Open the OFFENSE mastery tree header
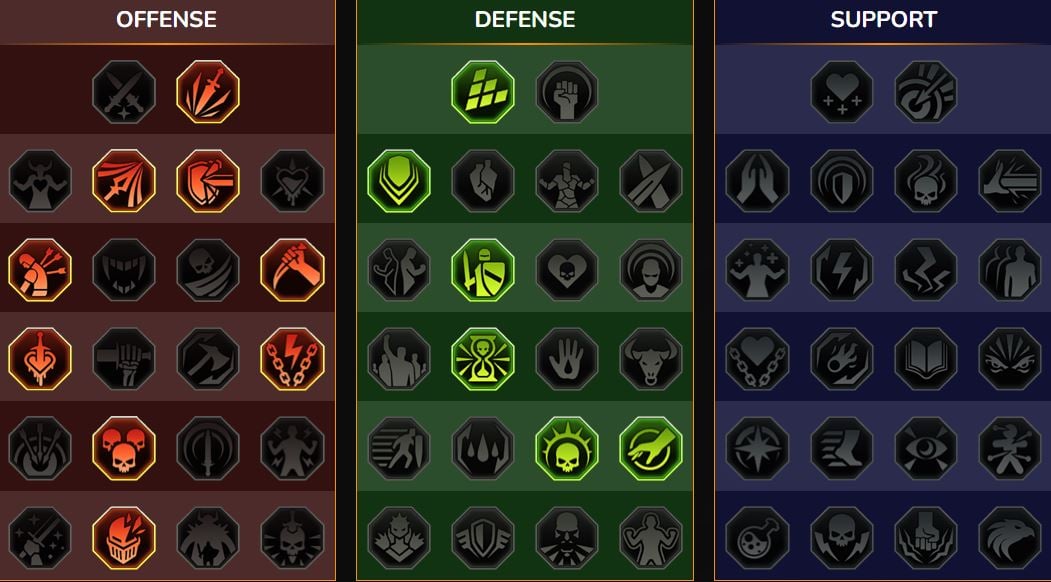Image resolution: width=1051 pixels, height=582 pixels. click(166, 19)
